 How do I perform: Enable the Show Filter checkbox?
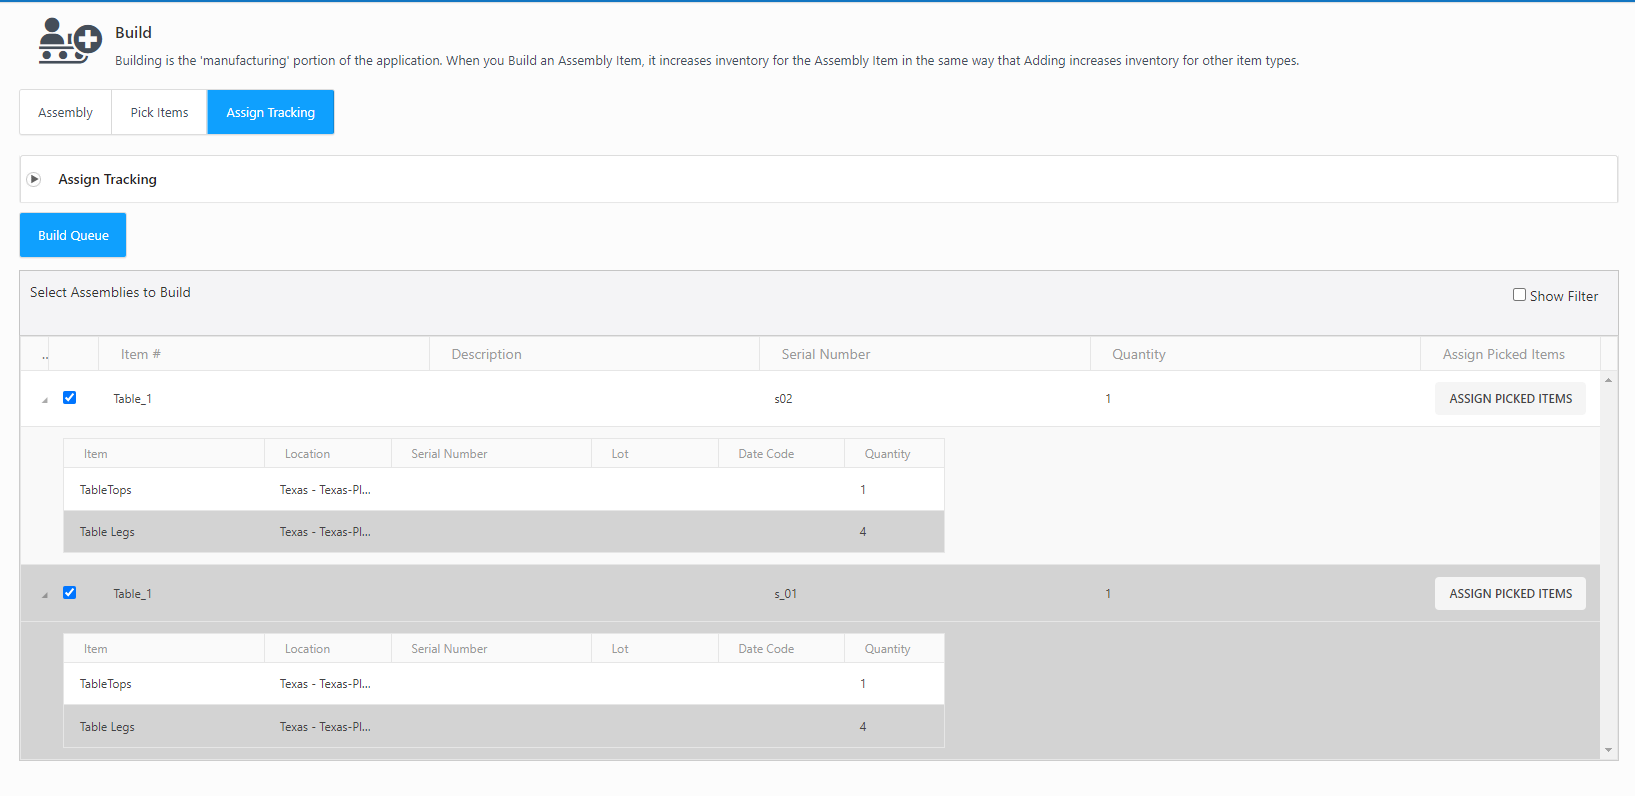1519,295
